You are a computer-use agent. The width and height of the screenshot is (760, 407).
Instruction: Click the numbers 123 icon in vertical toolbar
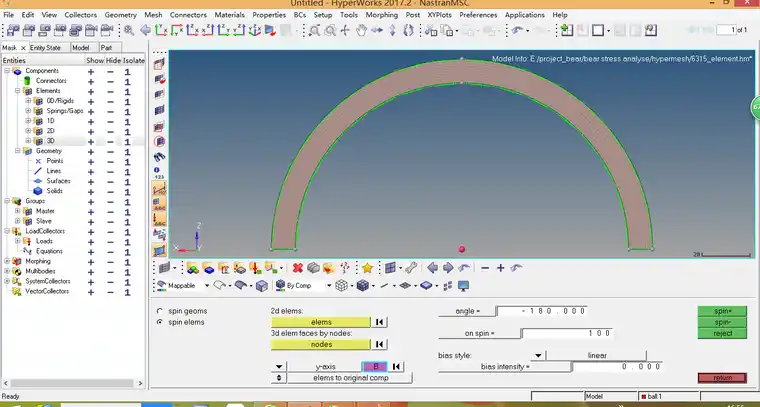click(x=159, y=173)
